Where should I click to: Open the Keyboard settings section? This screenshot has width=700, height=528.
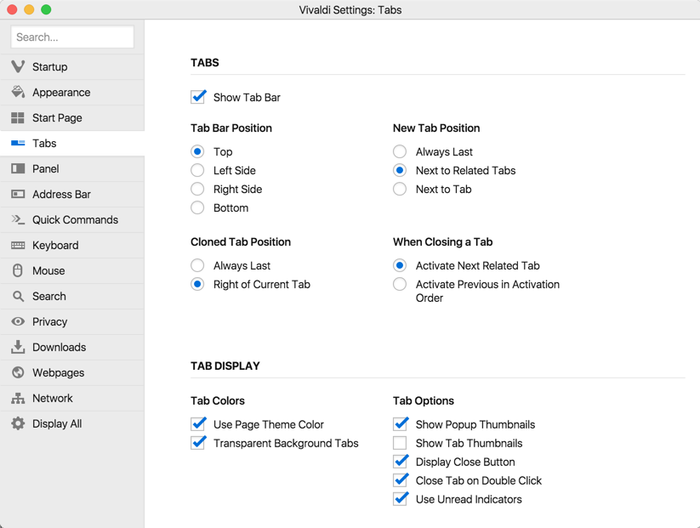coord(54,245)
